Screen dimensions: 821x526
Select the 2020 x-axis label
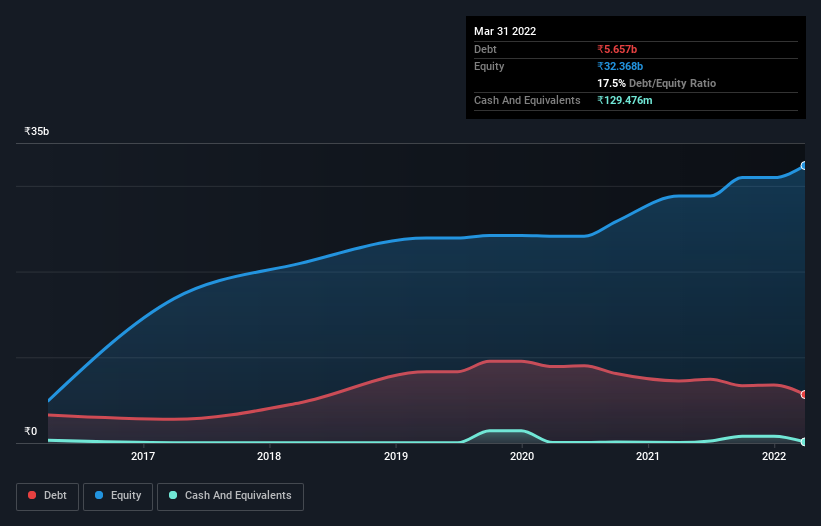(x=522, y=456)
